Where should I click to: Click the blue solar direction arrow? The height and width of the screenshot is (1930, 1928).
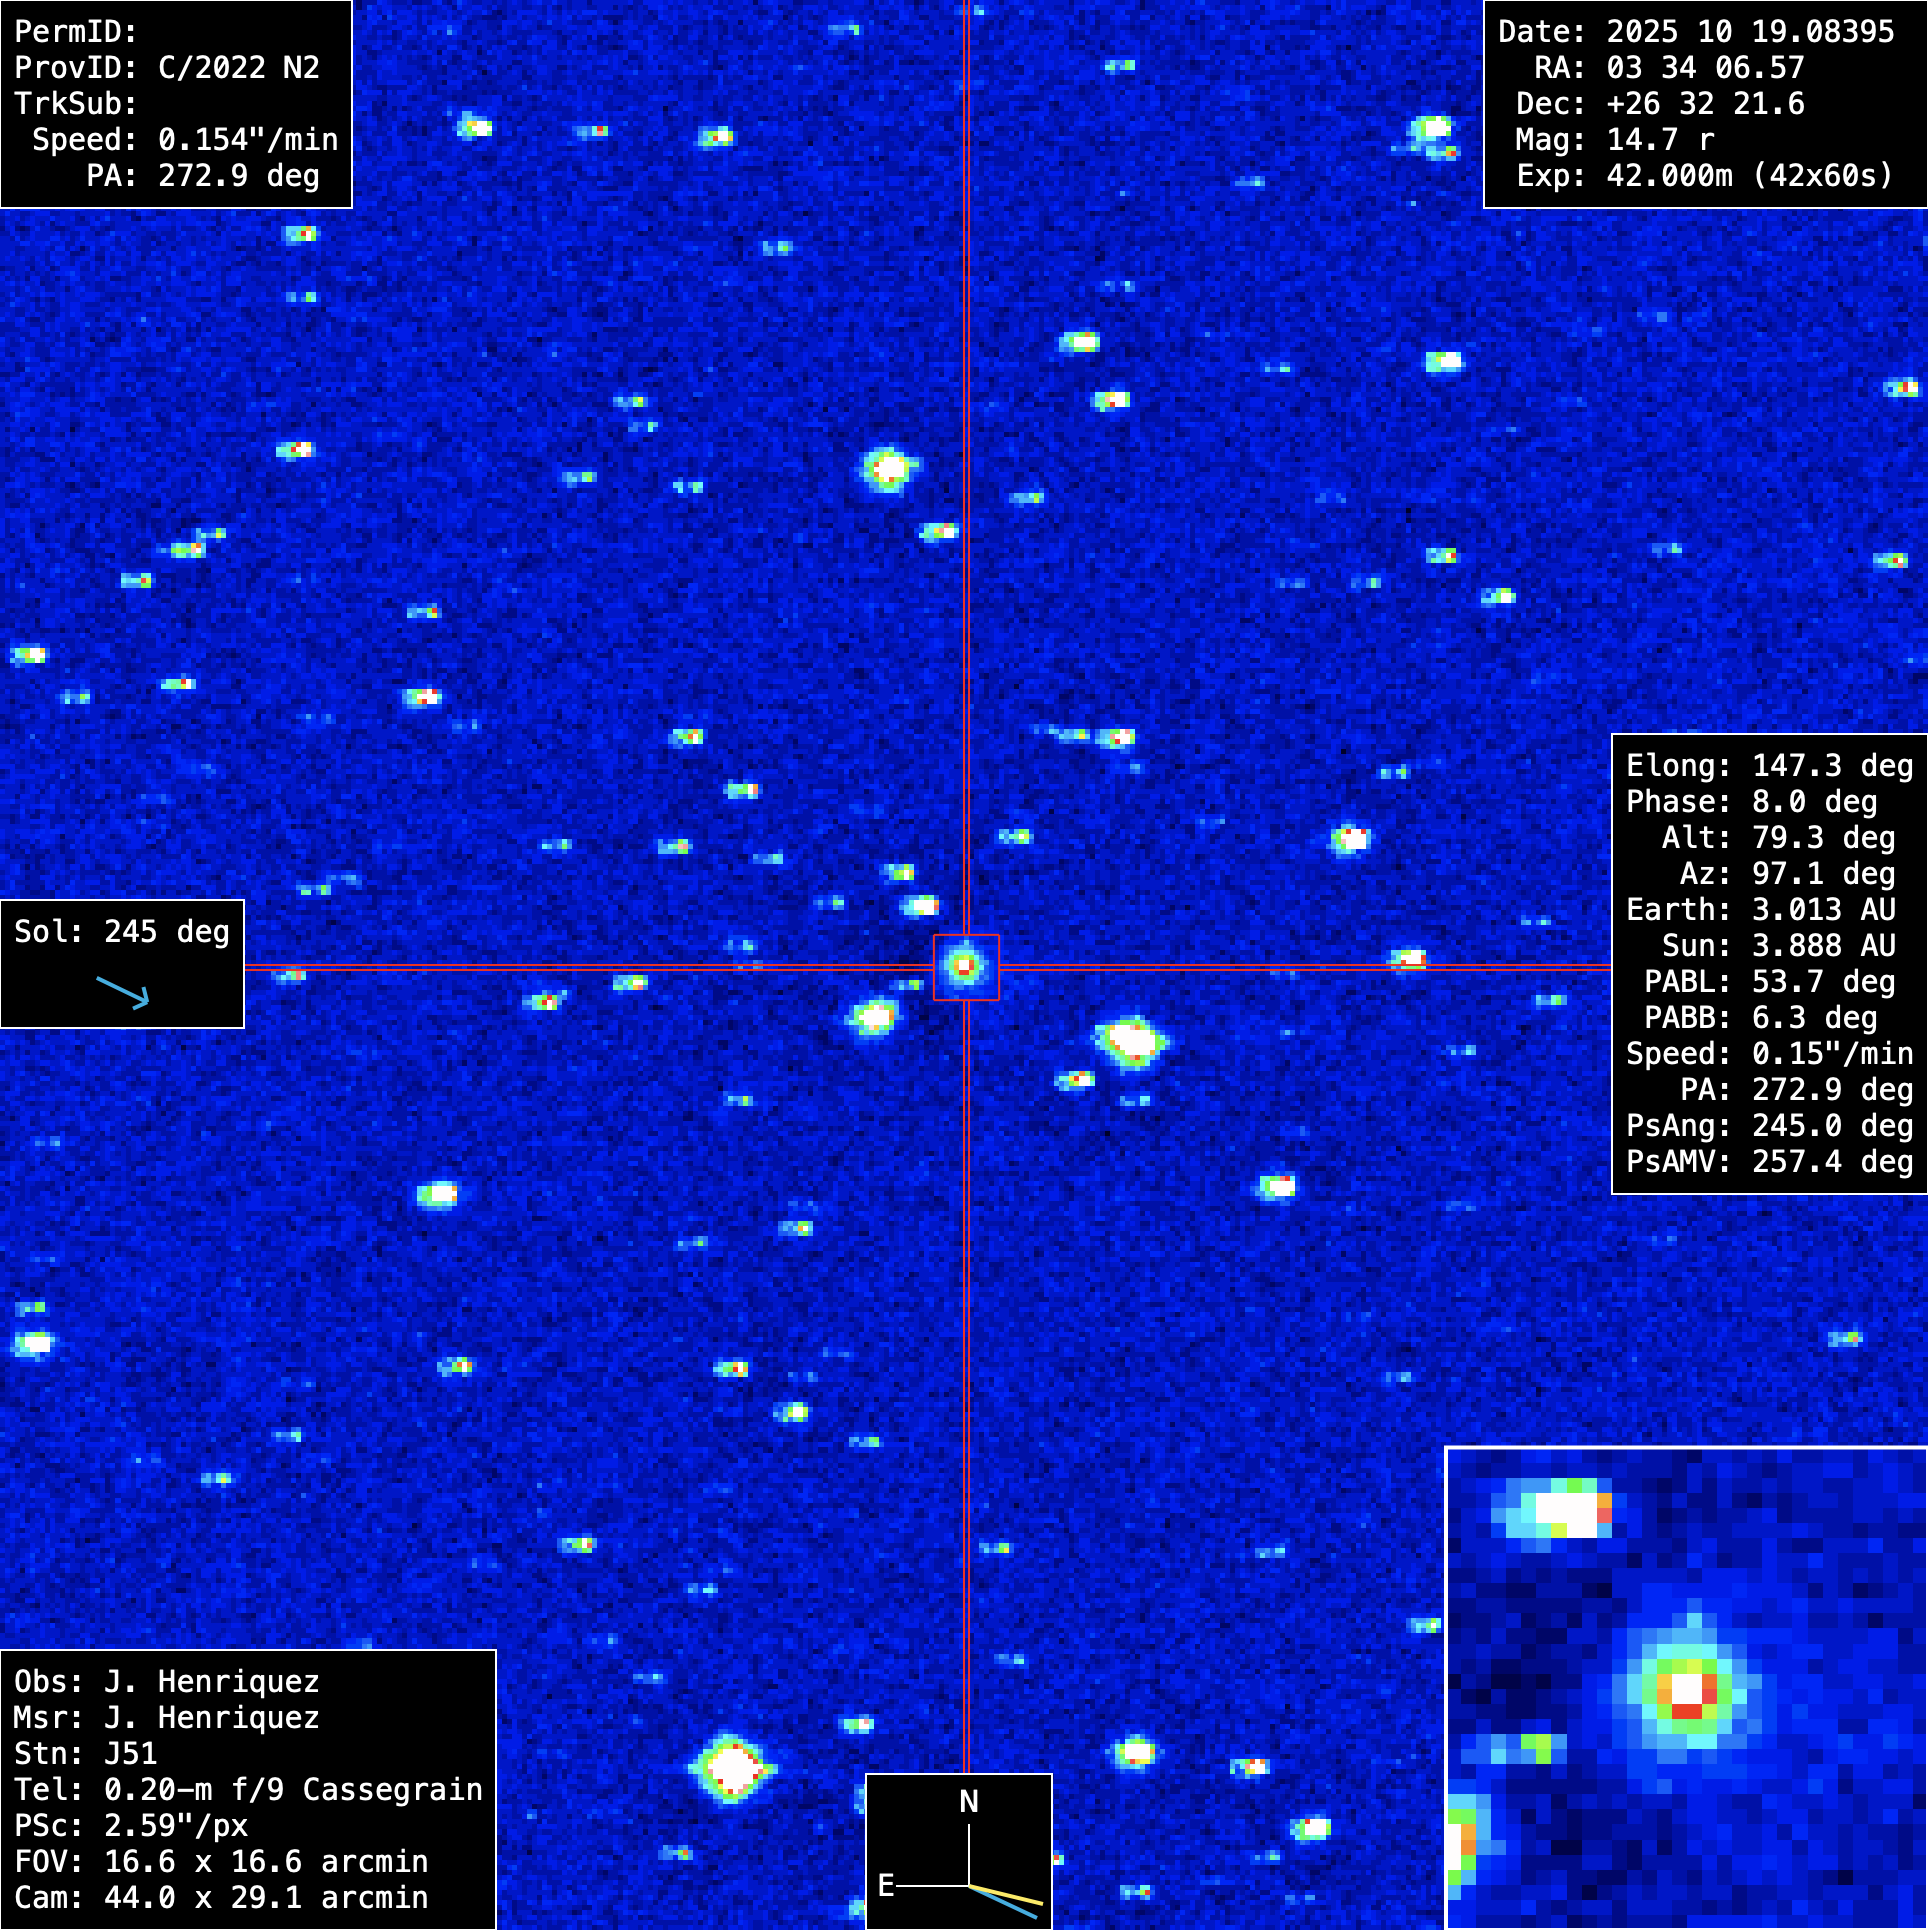123,992
